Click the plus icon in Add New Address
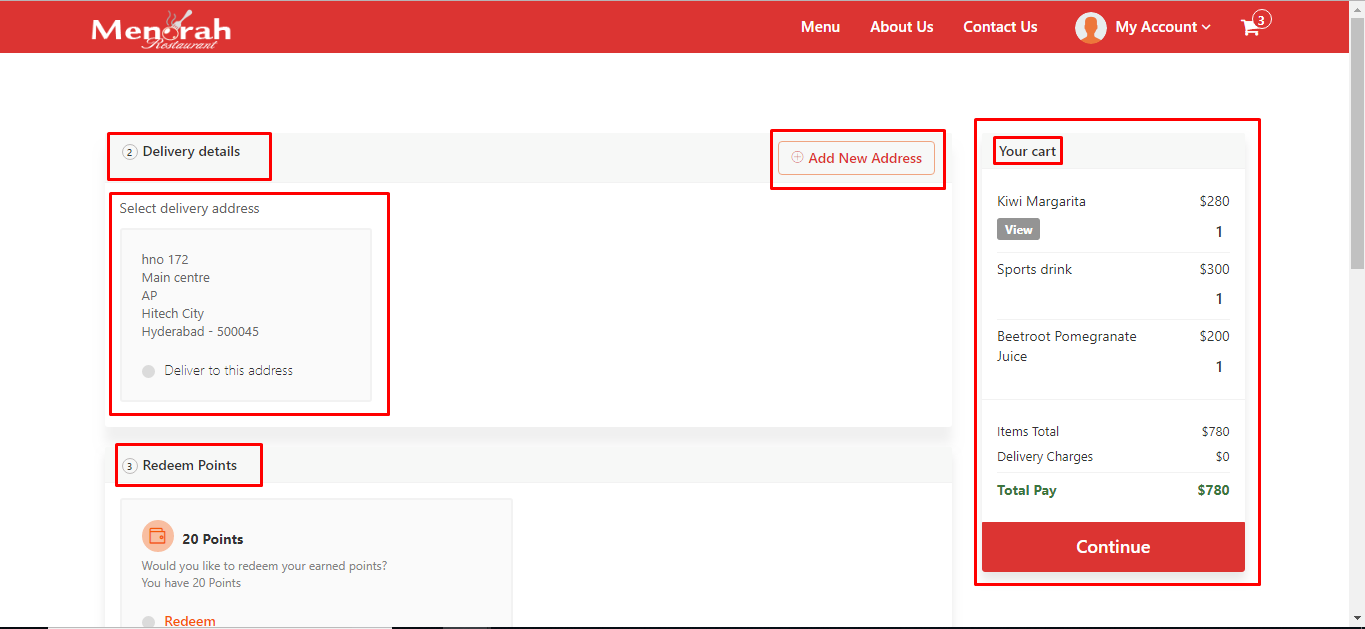1365x629 pixels. tap(797, 157)
